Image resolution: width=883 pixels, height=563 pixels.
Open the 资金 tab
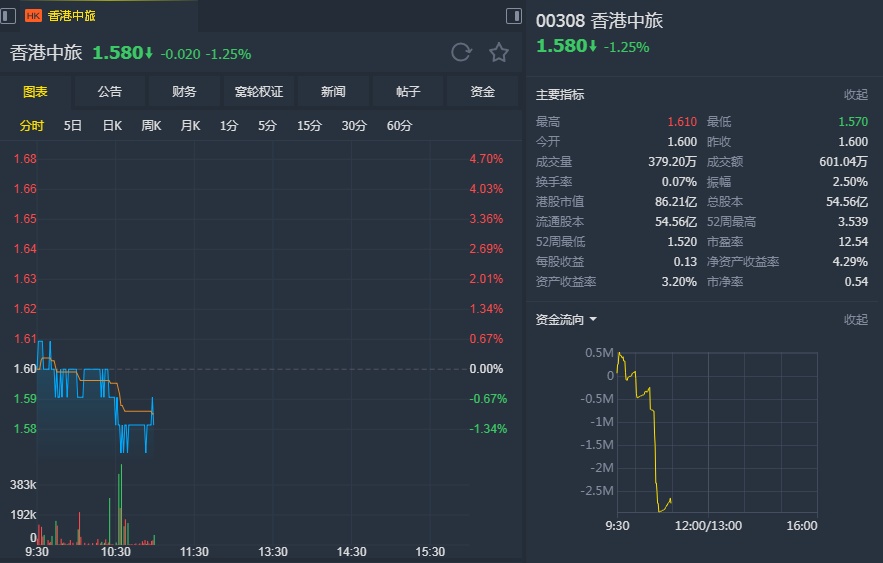point(483,92)
